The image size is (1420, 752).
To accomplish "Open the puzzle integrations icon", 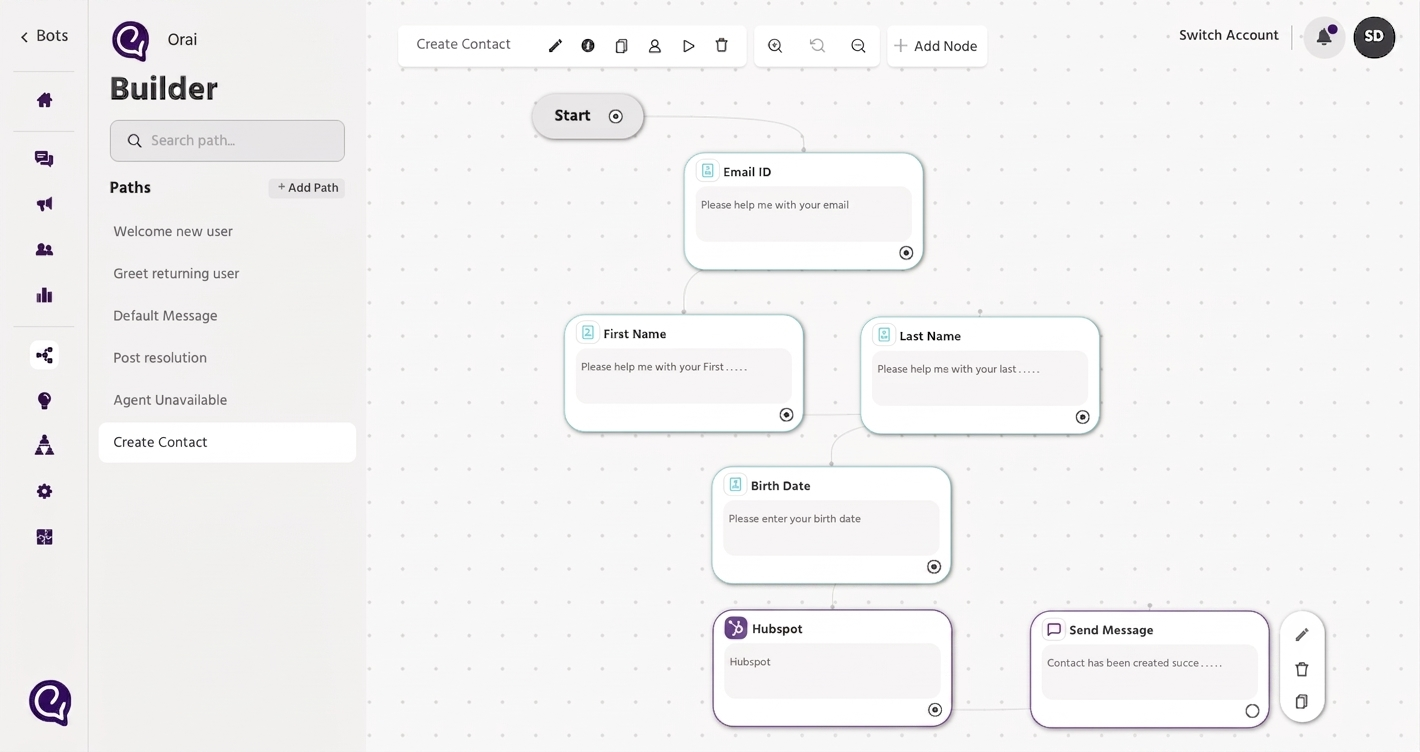I will tap(44, 537).
